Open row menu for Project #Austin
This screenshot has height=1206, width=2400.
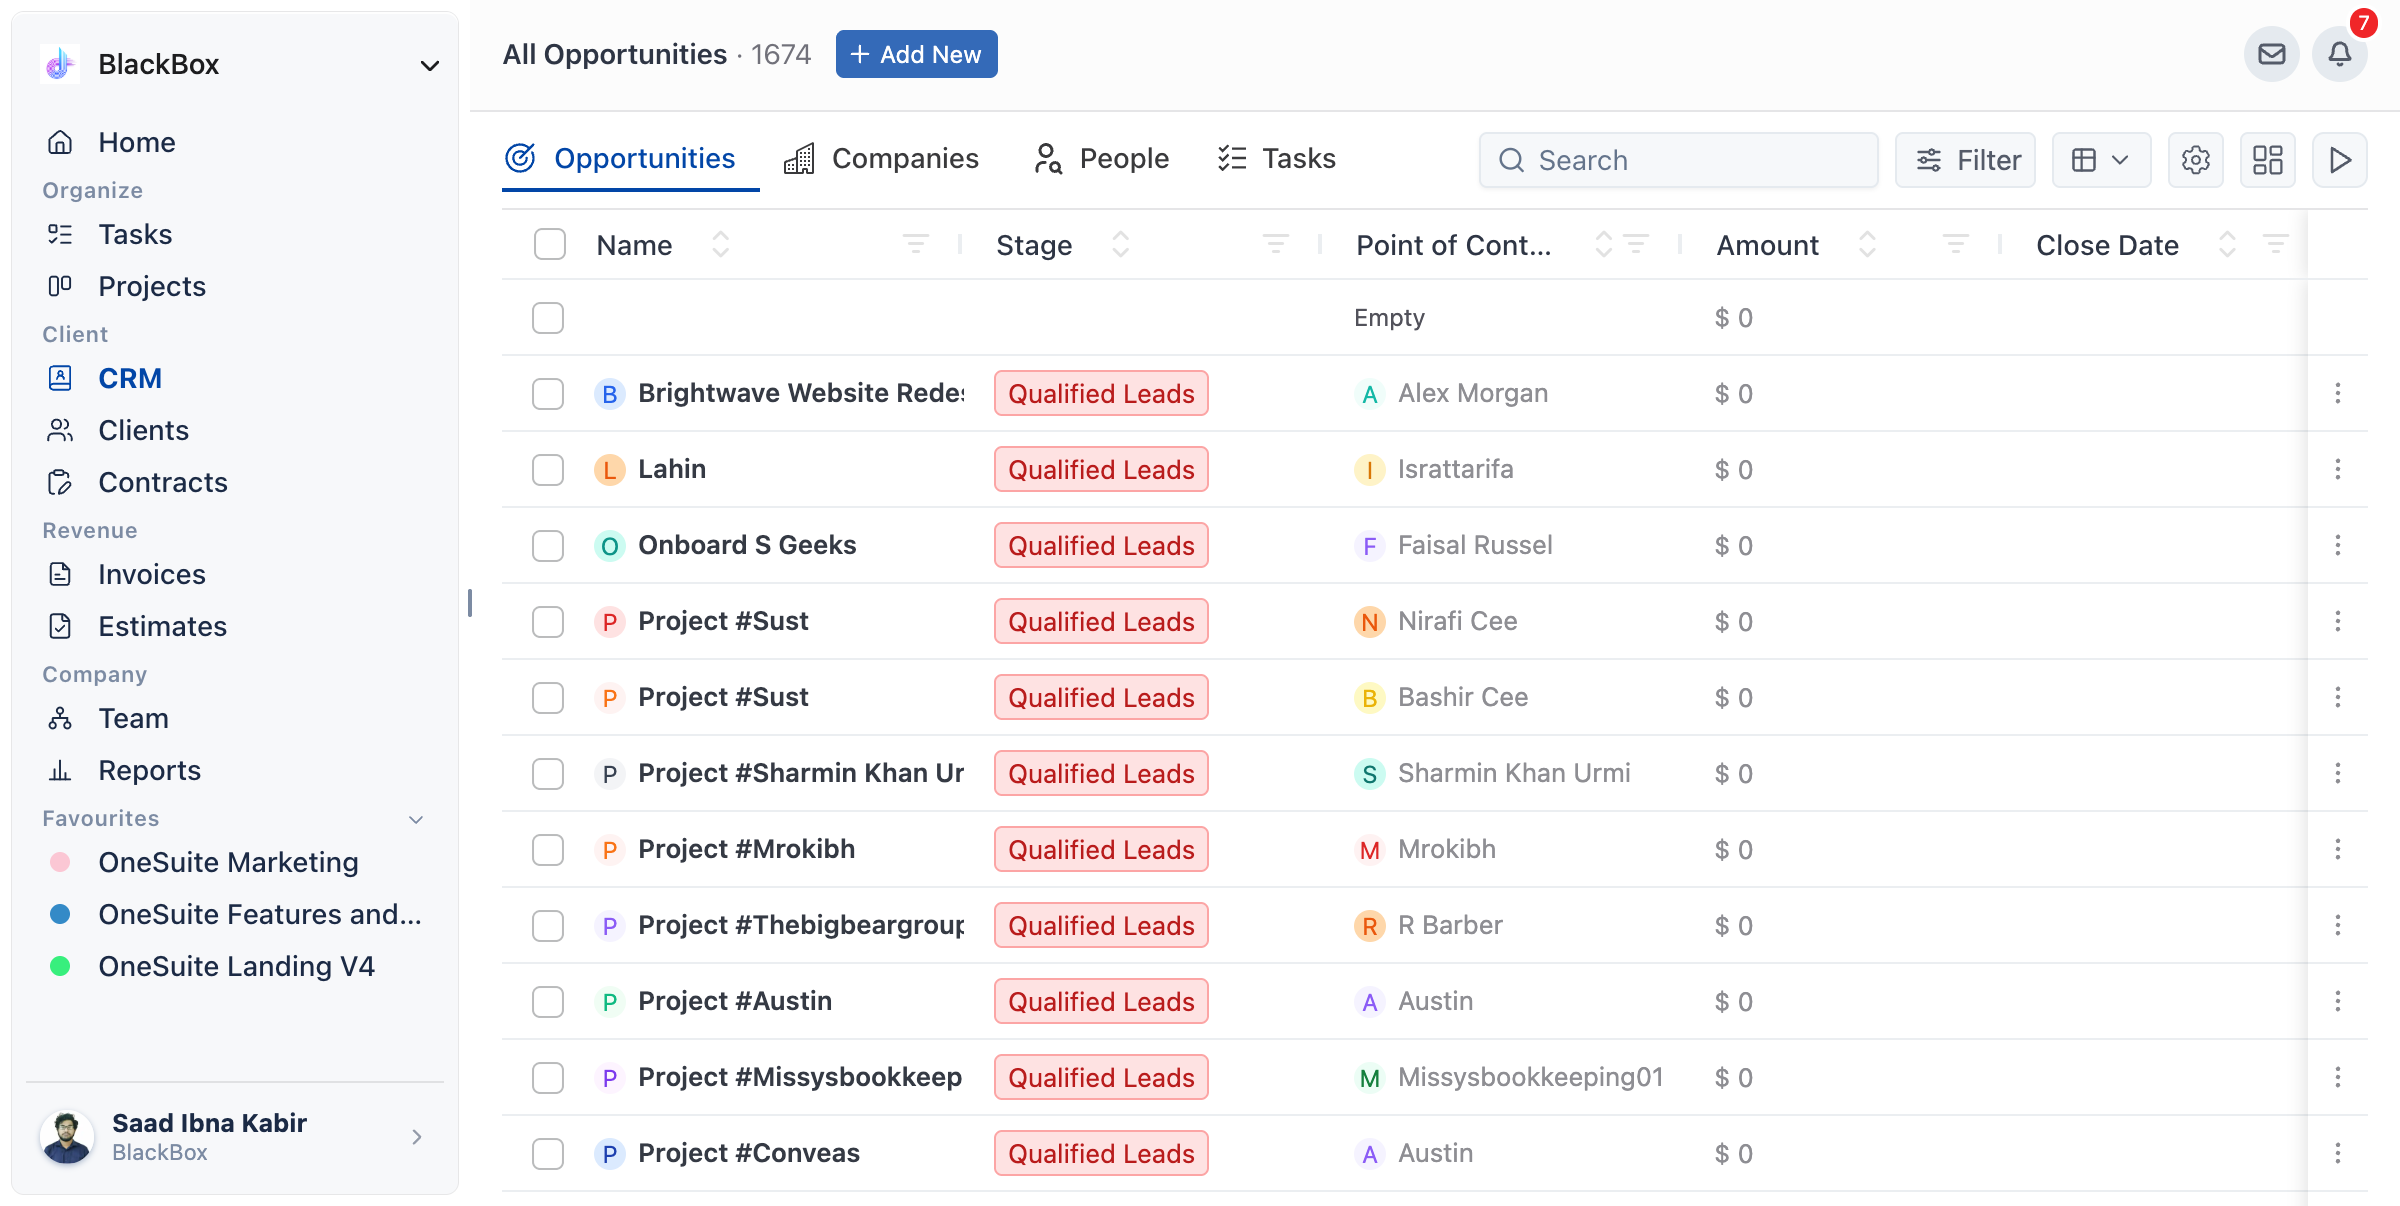point(2337,1001)
